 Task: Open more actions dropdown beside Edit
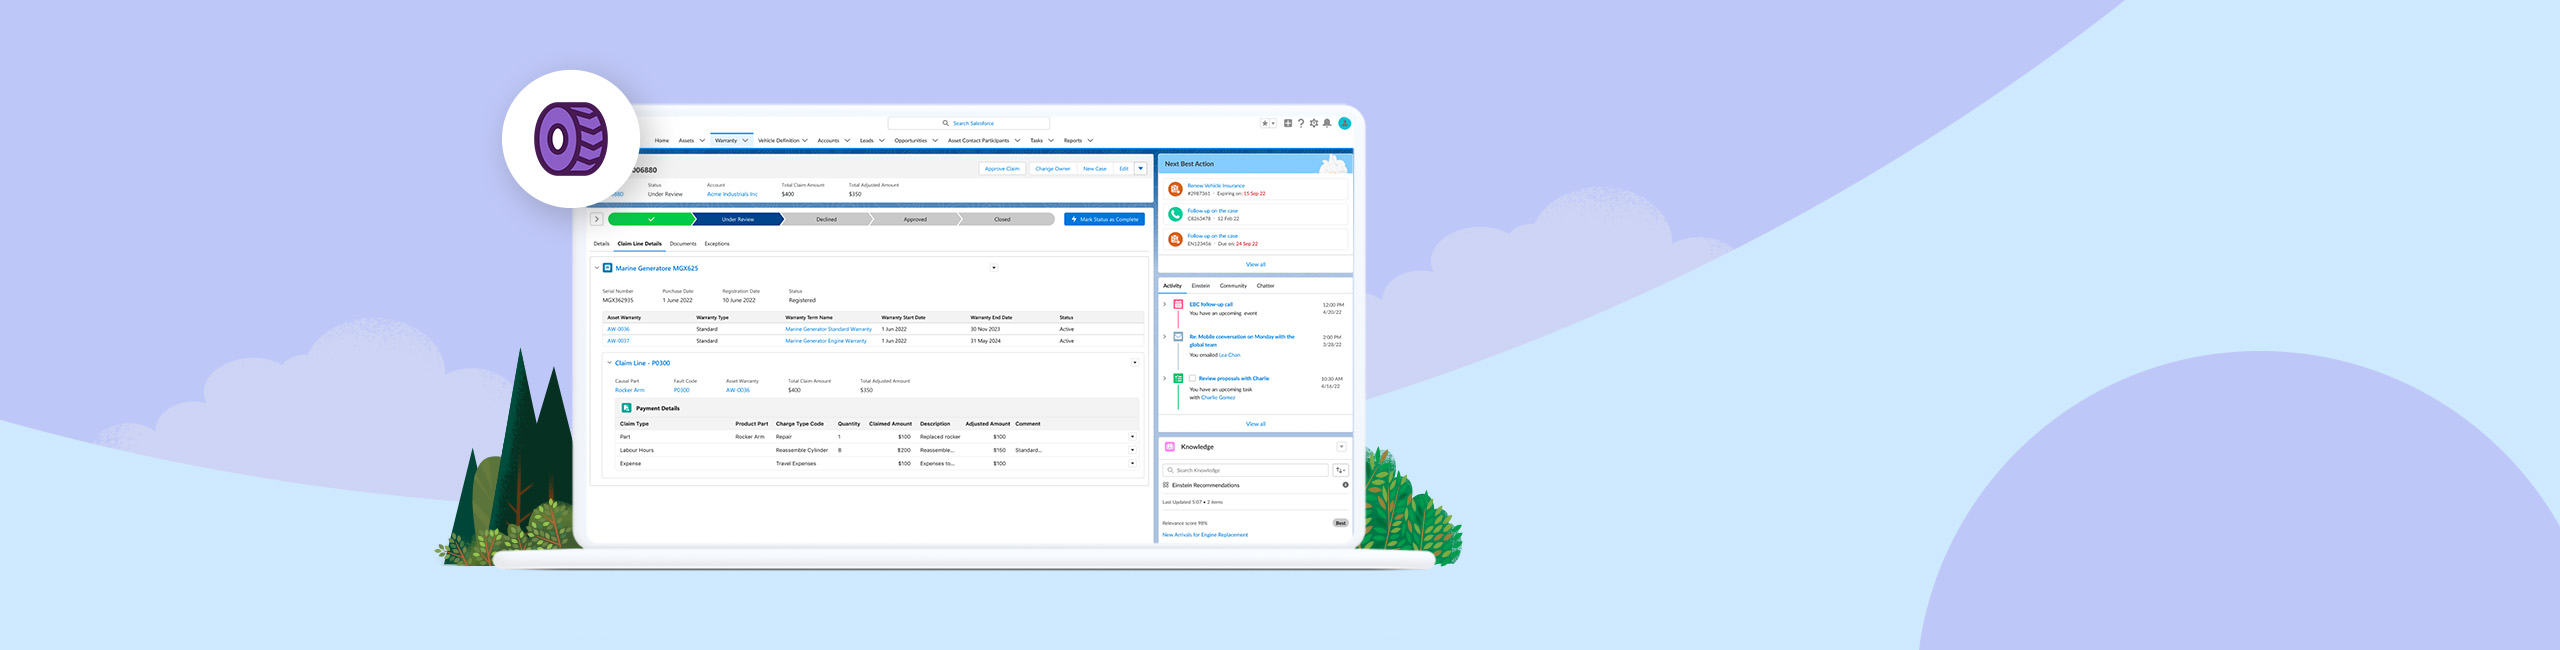[1140, 169]
